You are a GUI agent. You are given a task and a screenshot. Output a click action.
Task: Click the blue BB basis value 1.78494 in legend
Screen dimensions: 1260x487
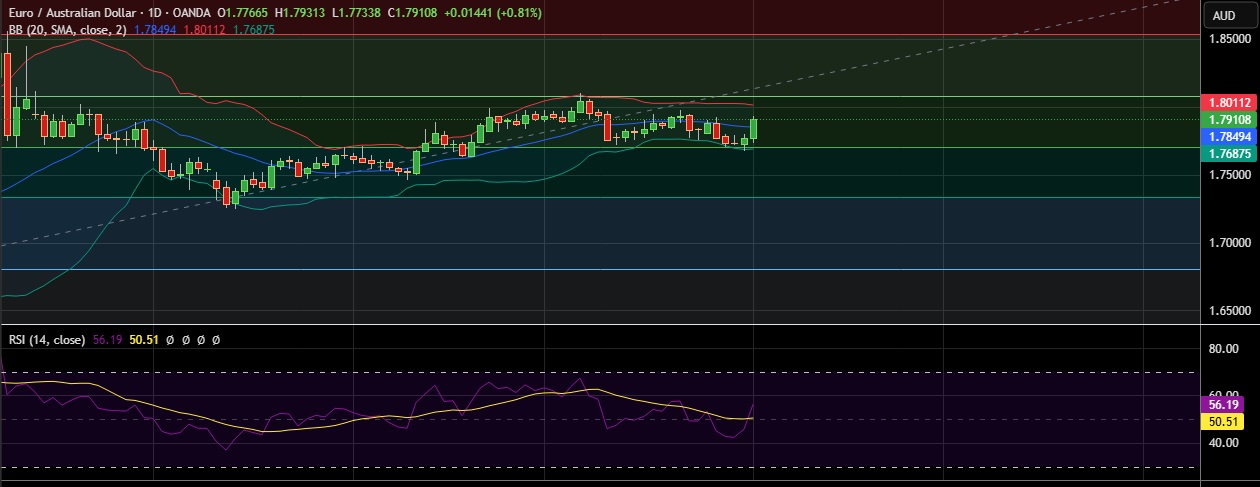click(155, 30)
